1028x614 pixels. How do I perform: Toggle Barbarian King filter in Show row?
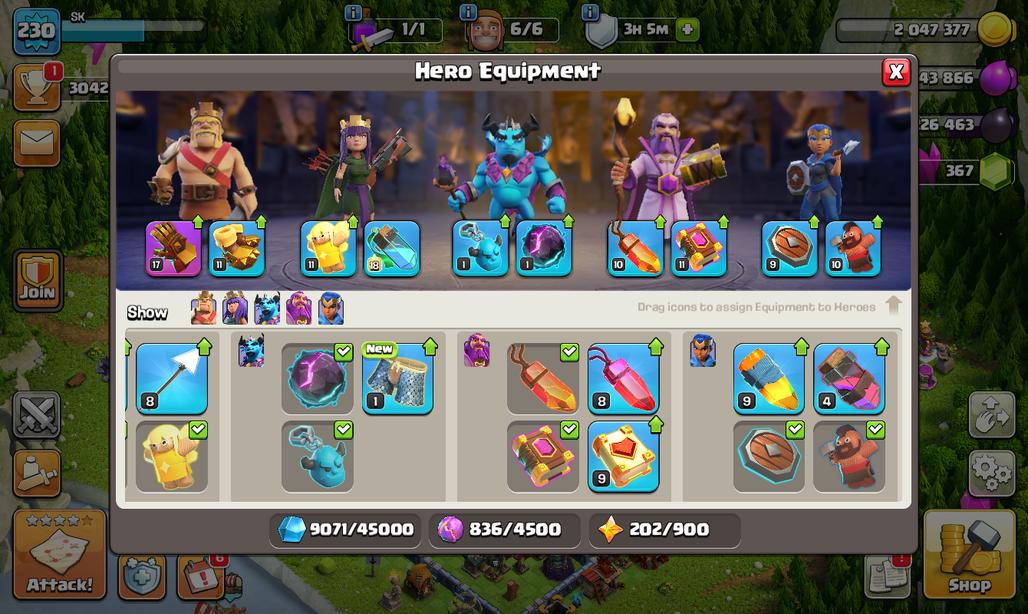click(204, 309)
